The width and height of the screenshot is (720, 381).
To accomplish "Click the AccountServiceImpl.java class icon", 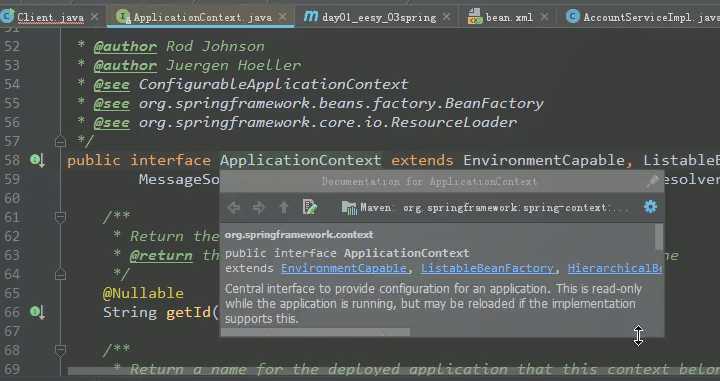I will (x=573, y=17).
